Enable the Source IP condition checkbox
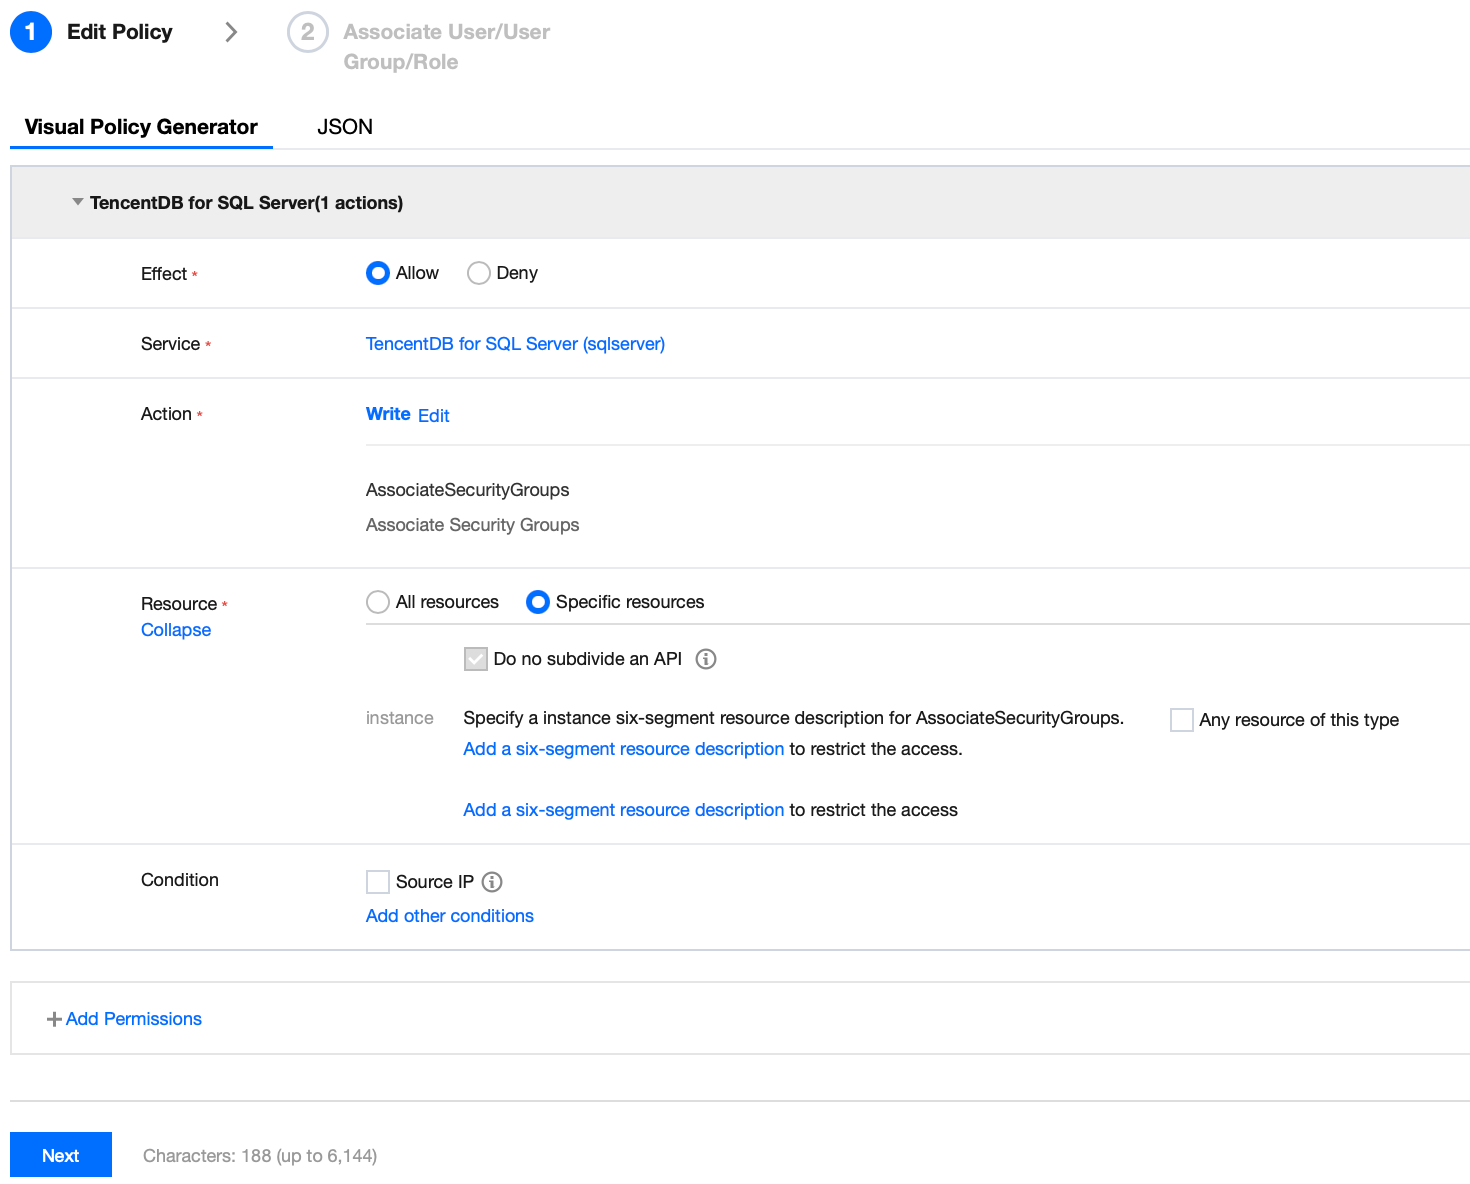1470x1184 pixels. point(378,882)
